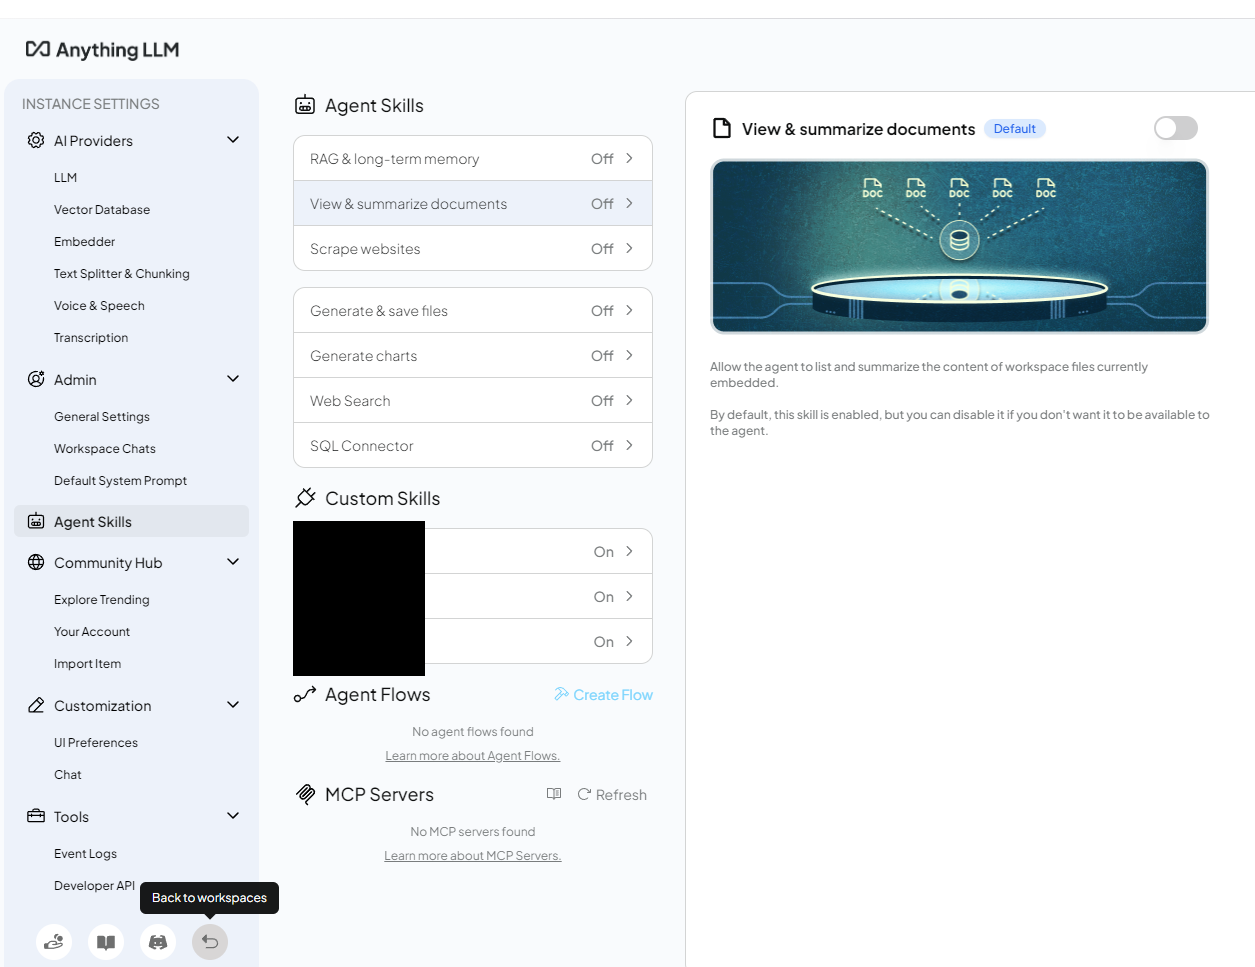This screenshot has width=1255, height=967.
Task: Collapse the Community Hub section chevron
Action: [x=233, y=562]
